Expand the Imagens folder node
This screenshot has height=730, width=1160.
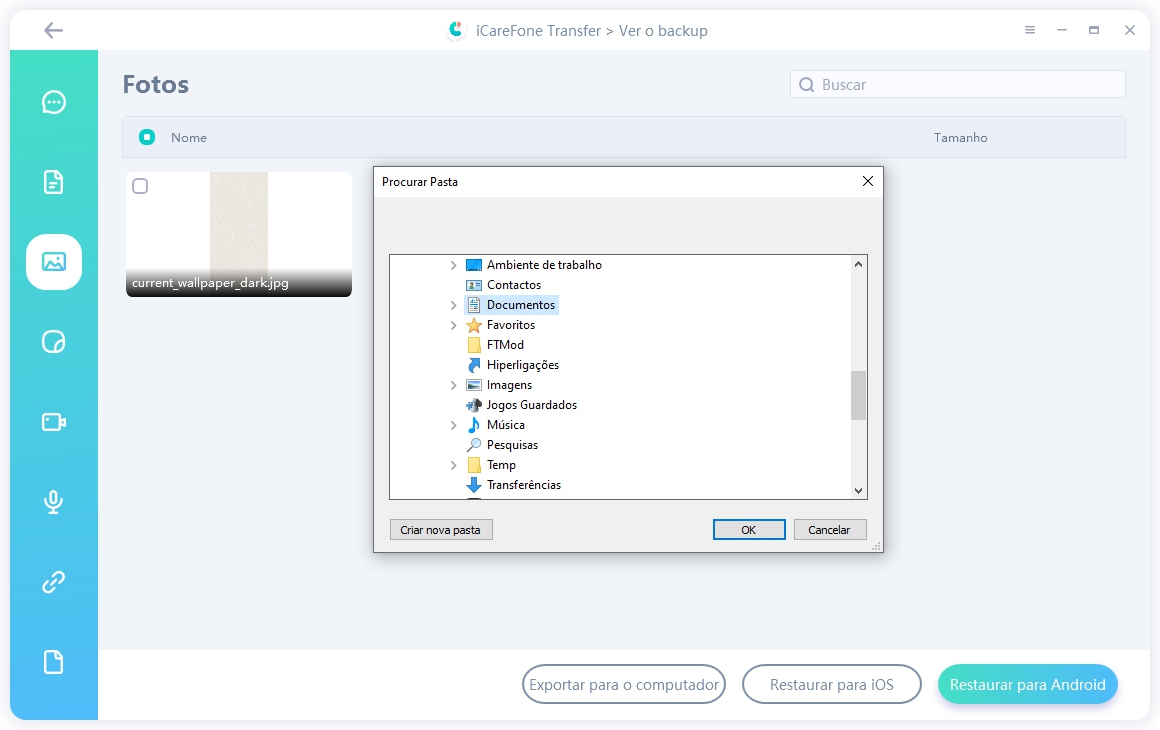pos(453,385)
